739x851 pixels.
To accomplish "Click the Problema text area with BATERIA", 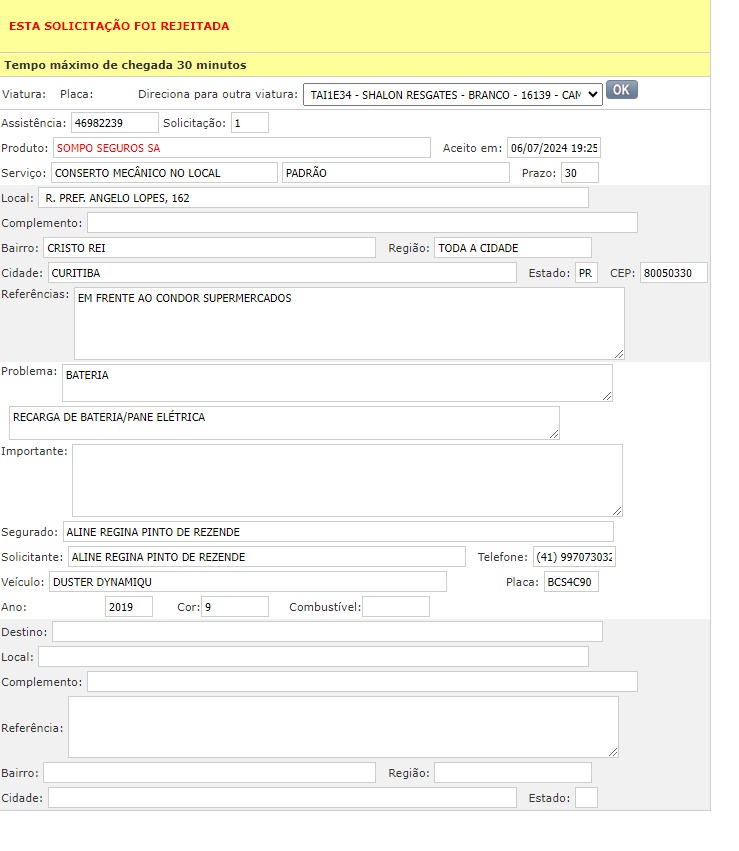I will click(x=336, y=382).
